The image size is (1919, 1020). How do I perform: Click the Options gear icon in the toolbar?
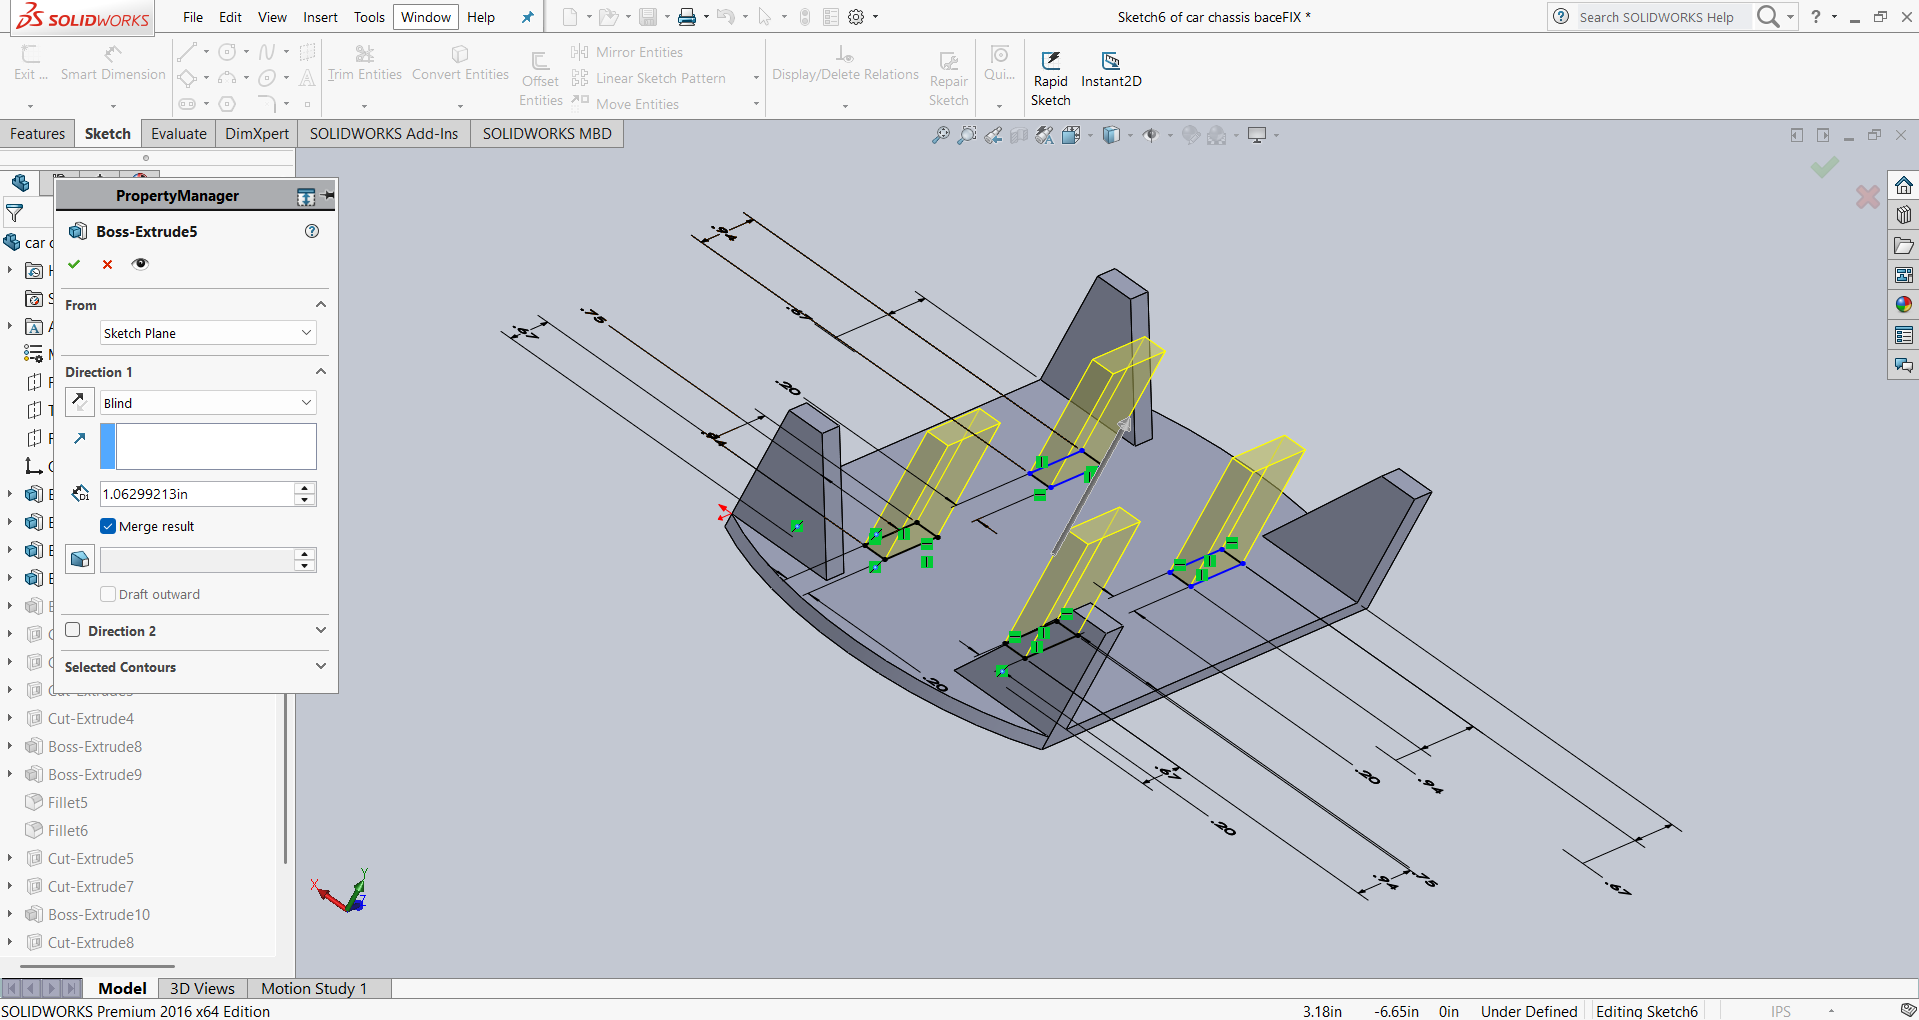tap(856, 17)
